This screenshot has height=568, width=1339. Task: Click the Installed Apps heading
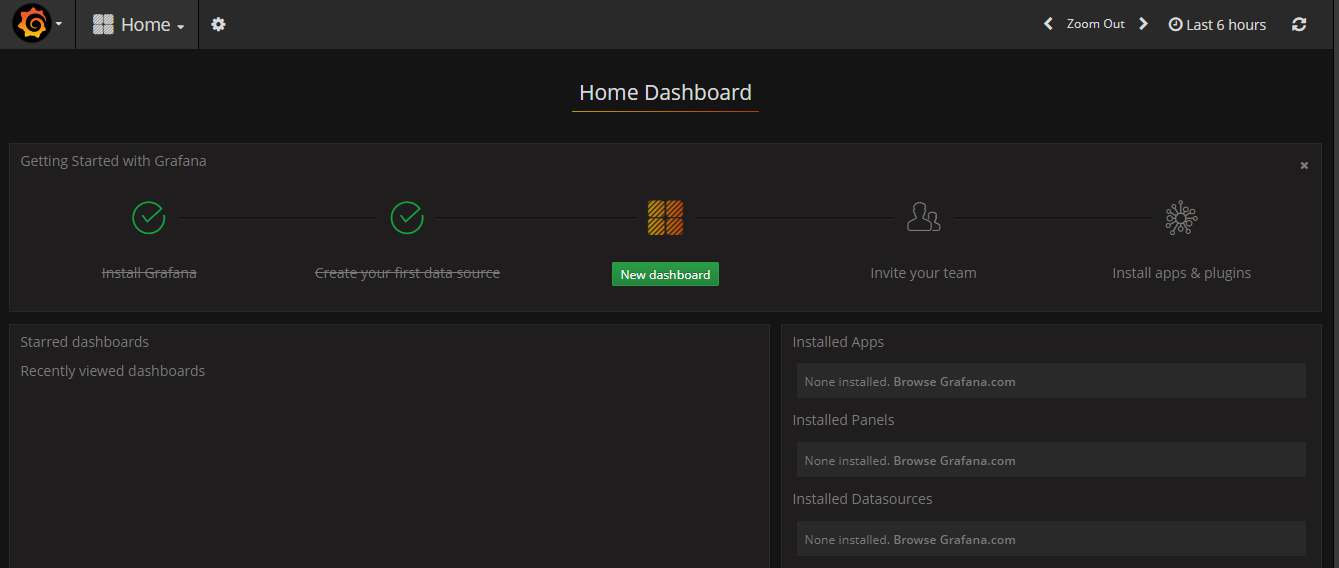pyautogui.click(x=838, y=342)
